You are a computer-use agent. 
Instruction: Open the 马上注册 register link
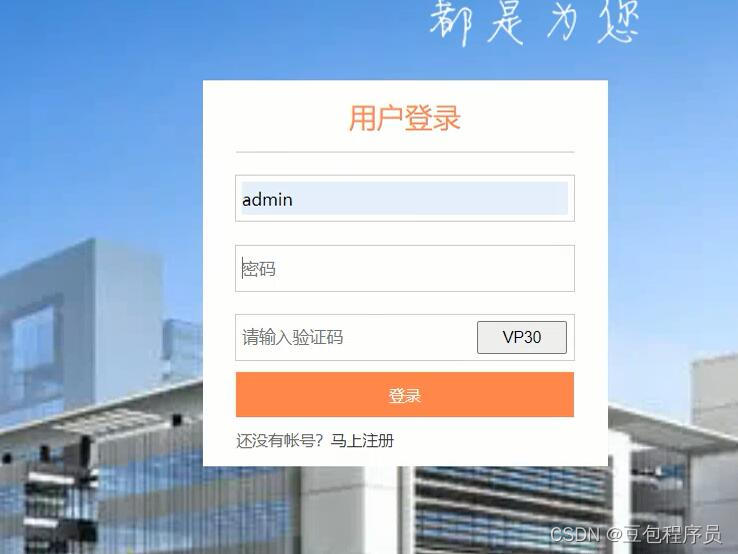click(362, 441)
